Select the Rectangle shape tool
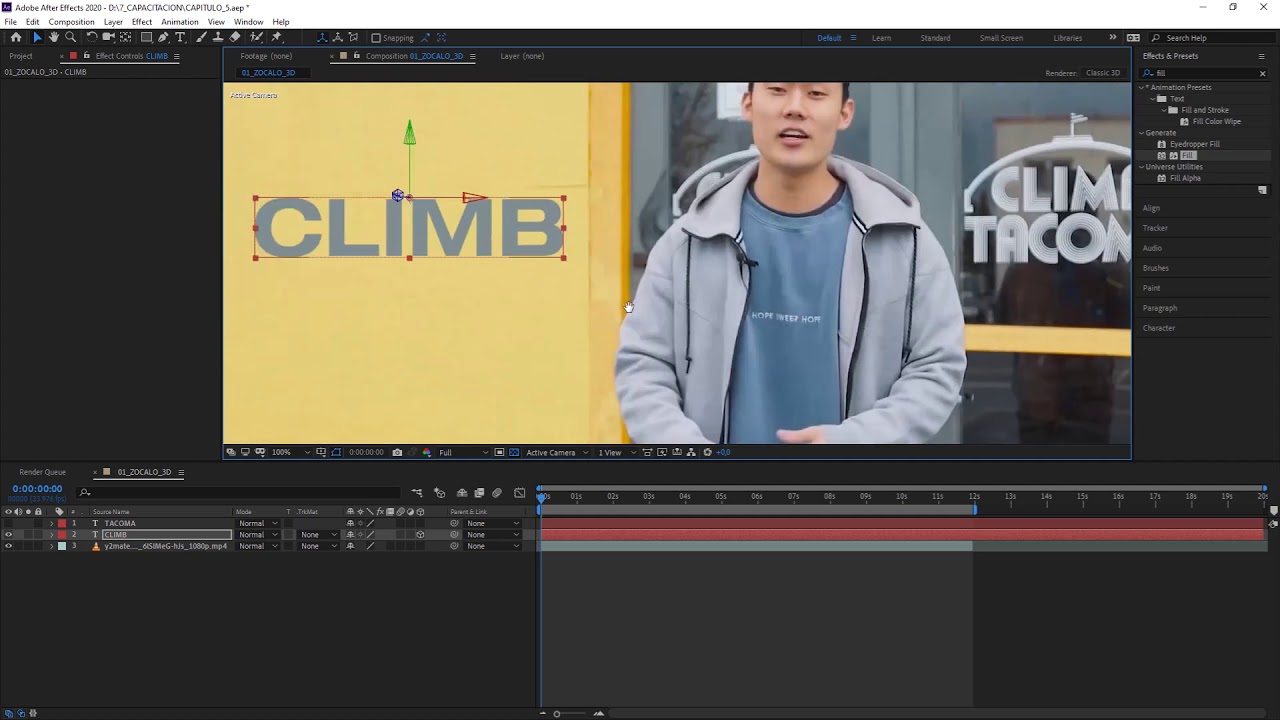This screenshot has height=720, width=1280. 146,37
